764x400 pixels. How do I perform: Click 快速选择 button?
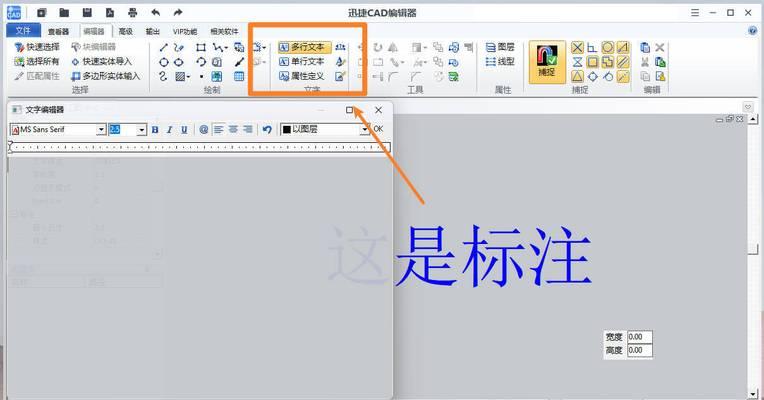[x=37, y=47]
